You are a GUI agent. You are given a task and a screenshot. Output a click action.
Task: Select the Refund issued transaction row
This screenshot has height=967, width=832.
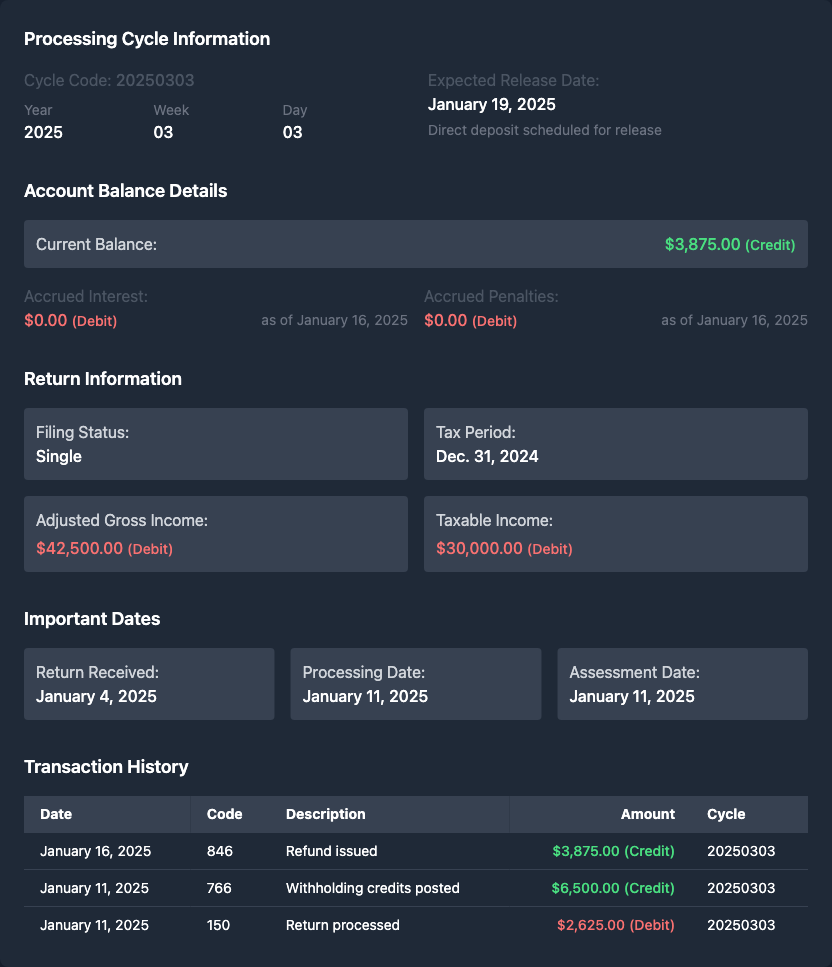click(x=415, y=851)
